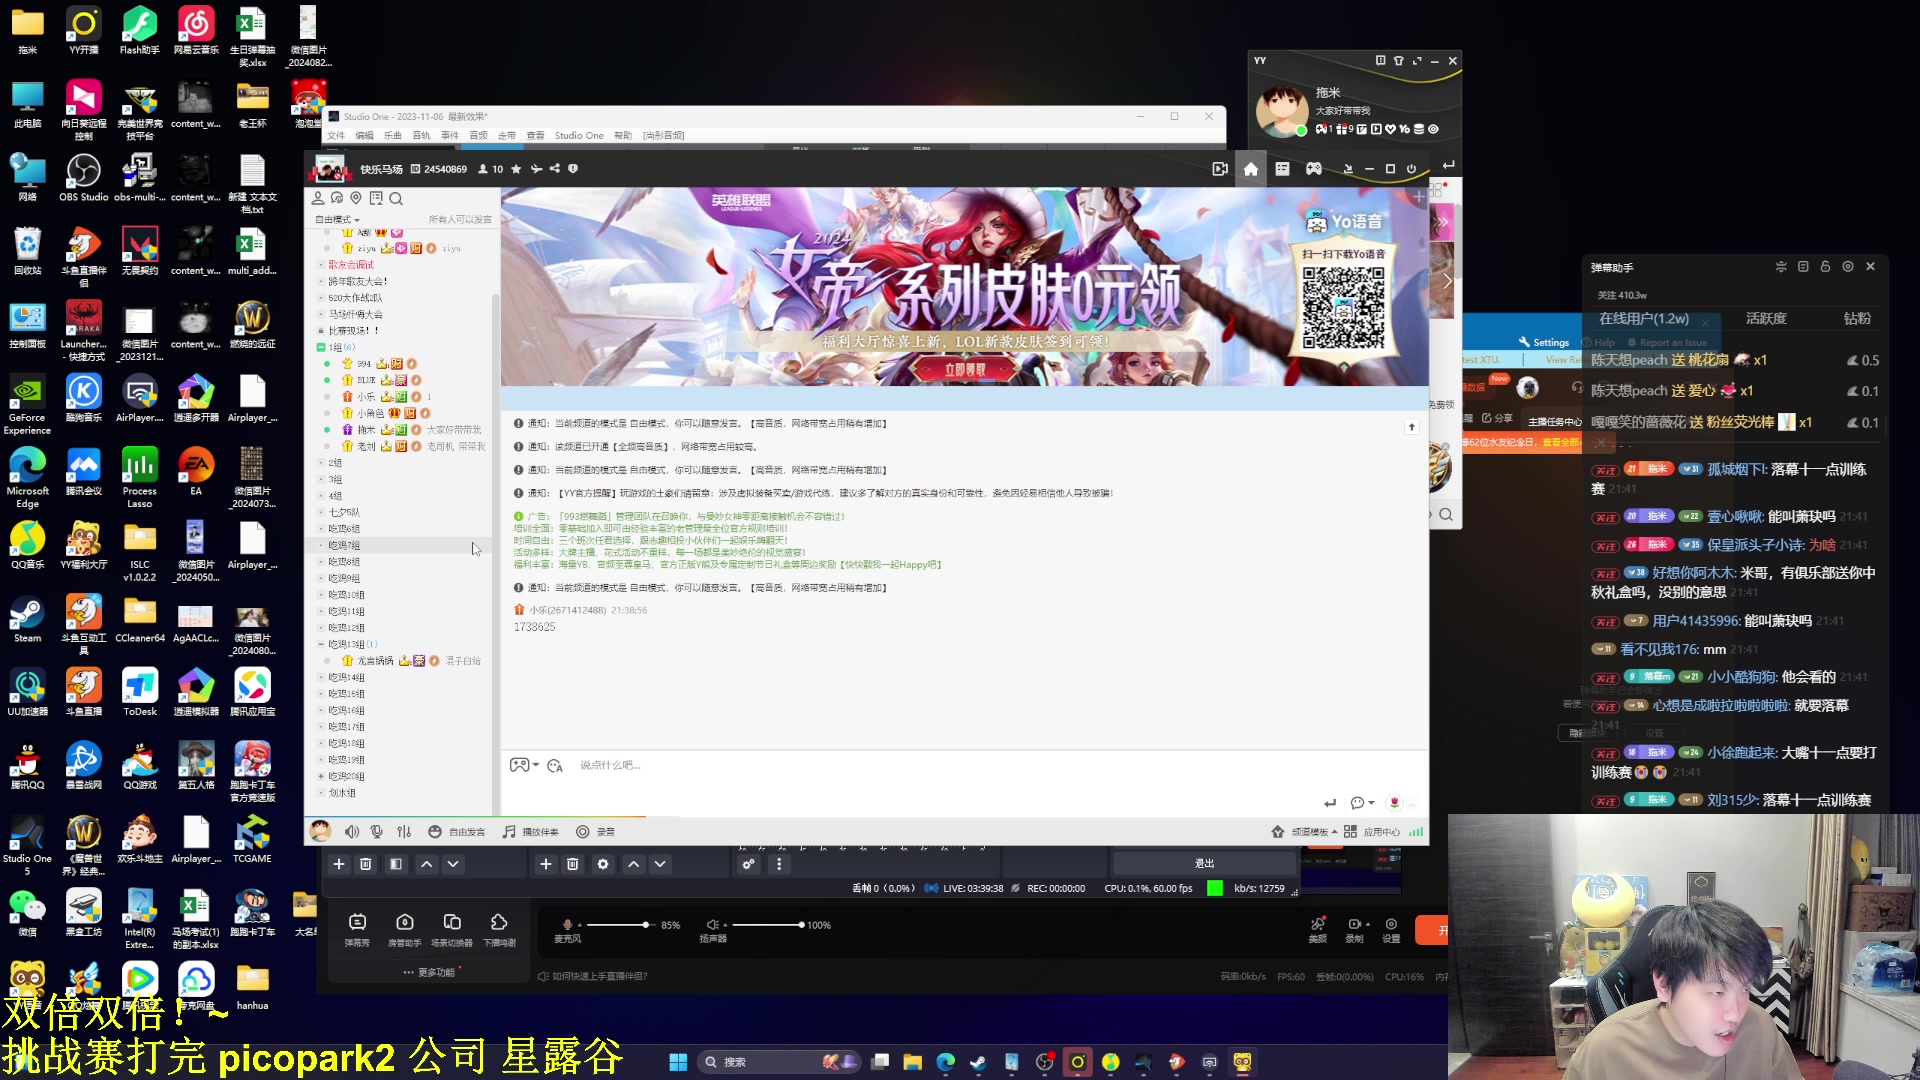The height and width of the screenshot is (1080, 1920).
Task: Open Studio One 编辑 menu
Action: (x=364, y=135)
